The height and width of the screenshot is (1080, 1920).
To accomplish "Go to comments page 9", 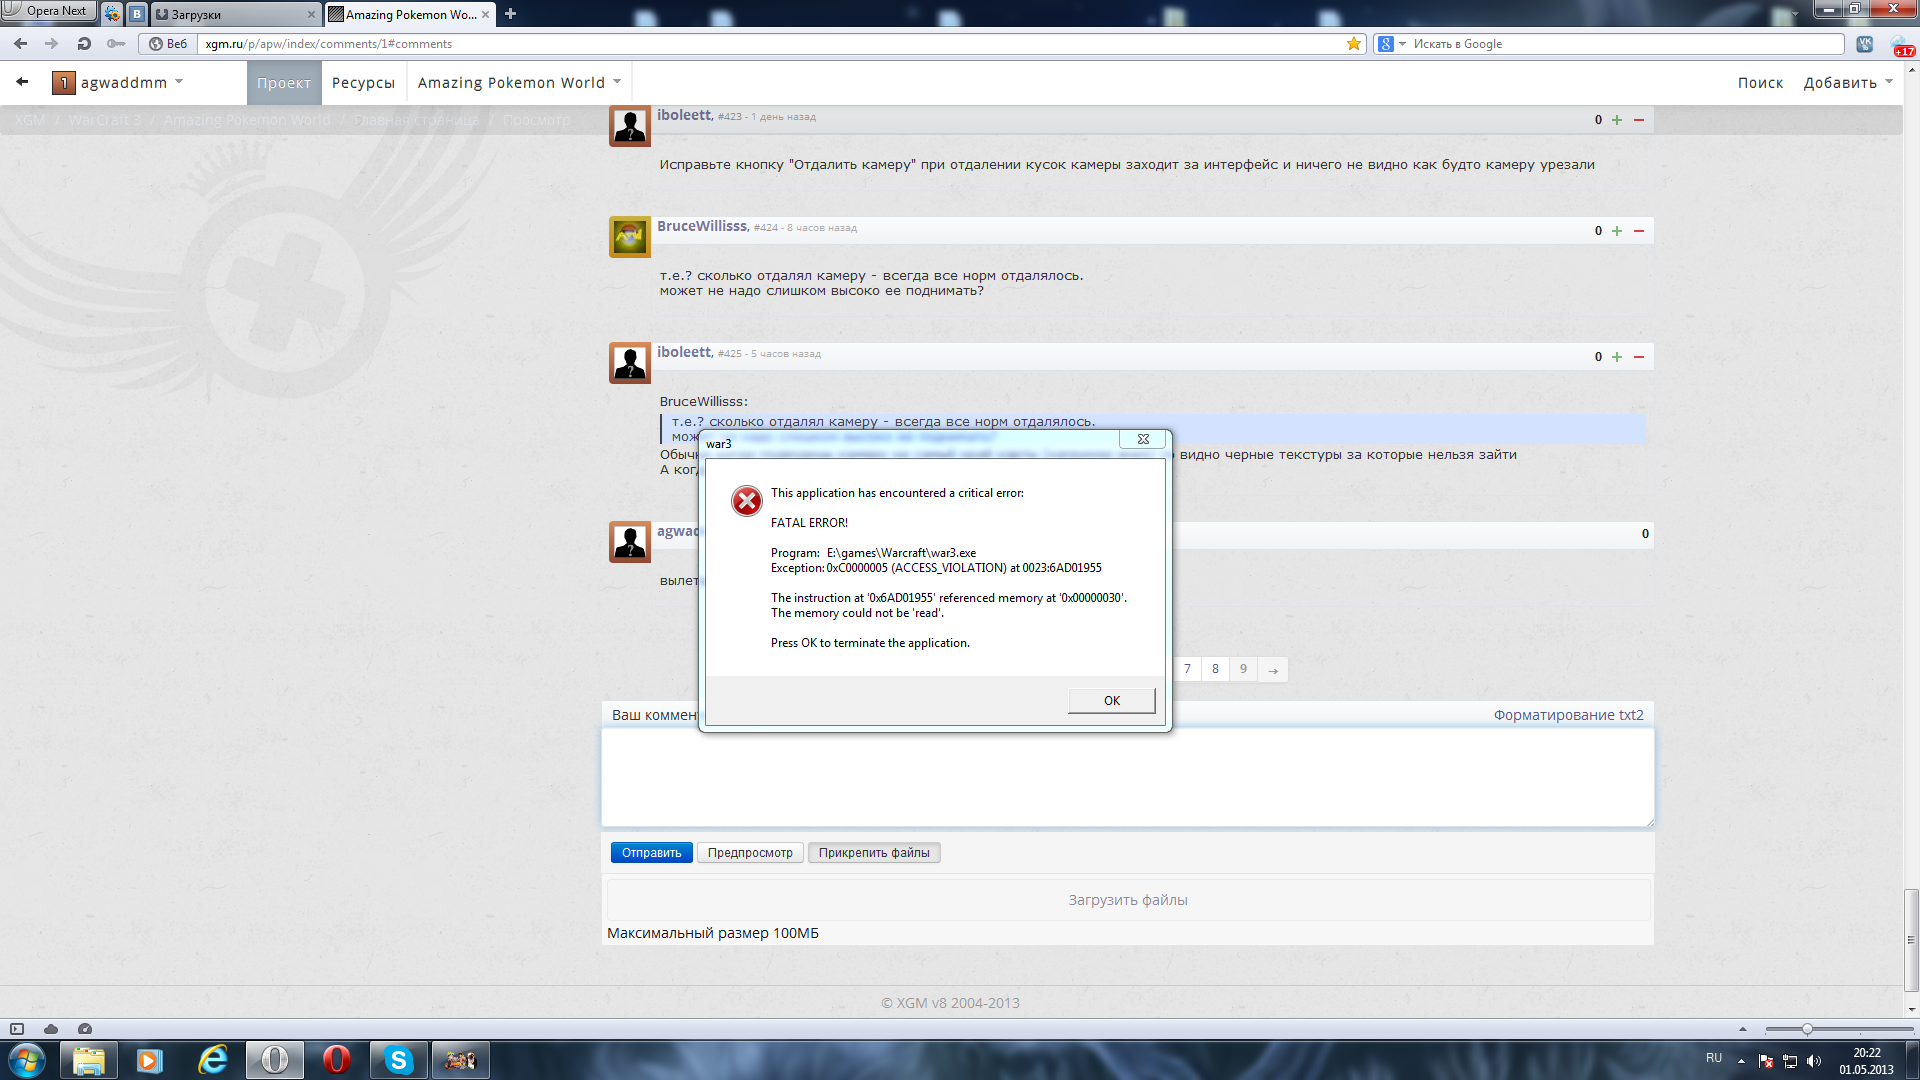I will pyautogui.click(x=1243, y=669).
